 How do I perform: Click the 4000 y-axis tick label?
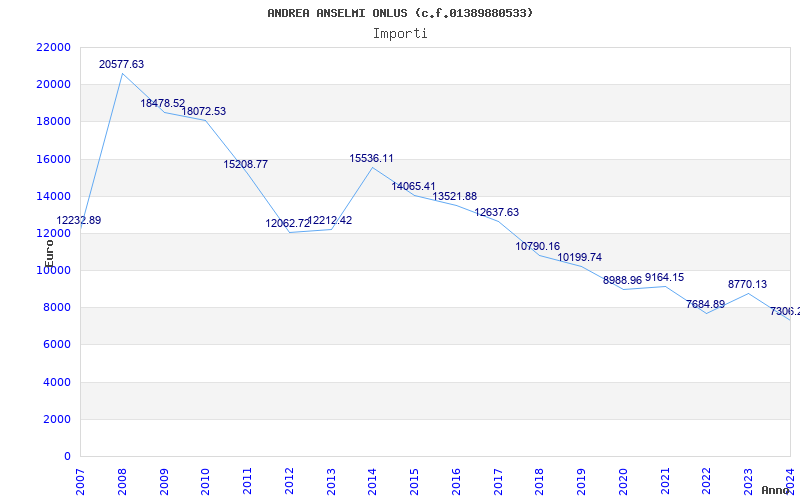pyautogui.click(x=57, y=382)
